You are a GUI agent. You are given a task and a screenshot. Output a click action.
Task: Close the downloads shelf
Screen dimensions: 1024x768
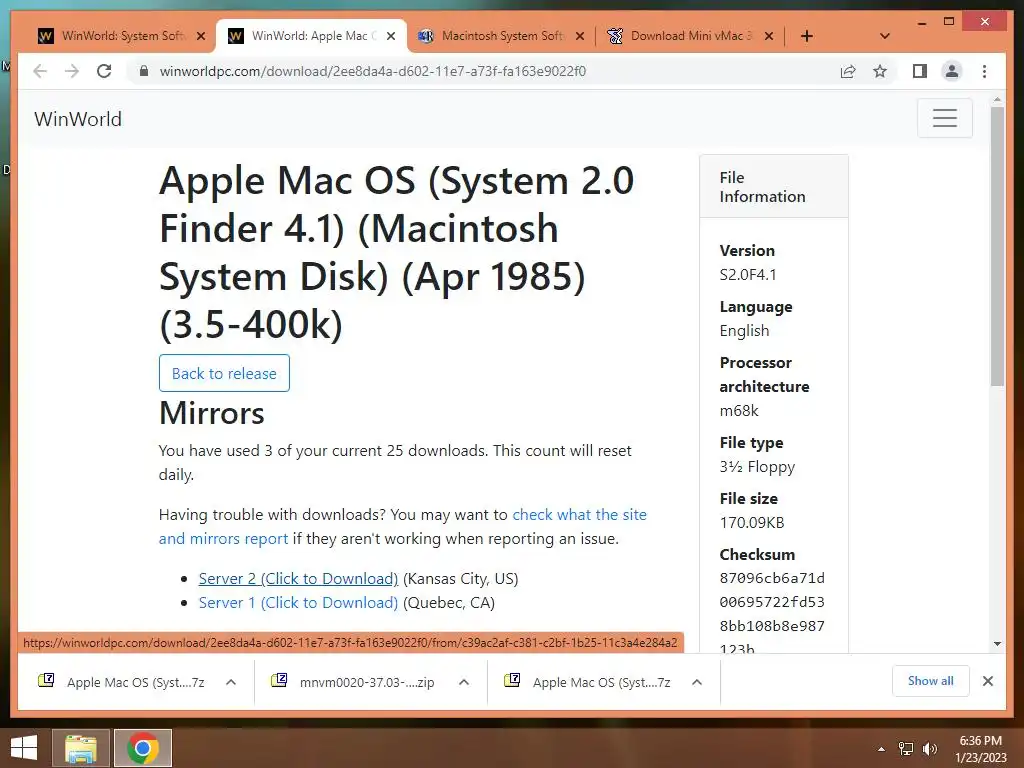(987, 681)
